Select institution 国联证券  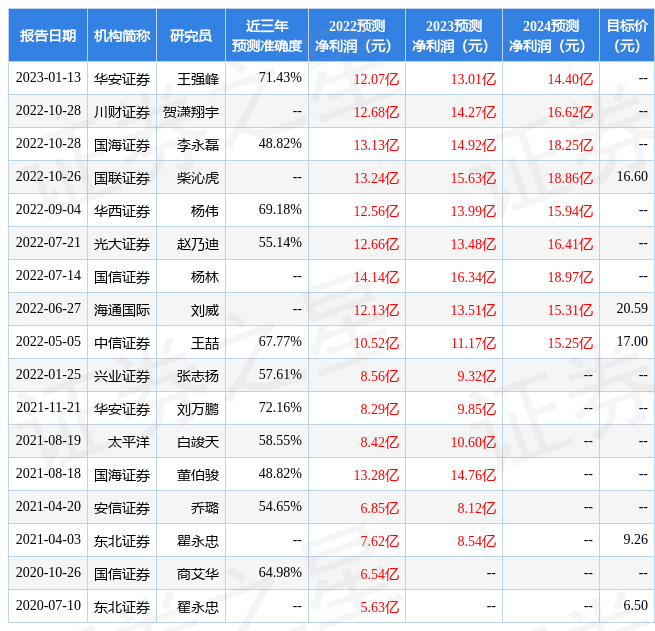tap(122, 178)
